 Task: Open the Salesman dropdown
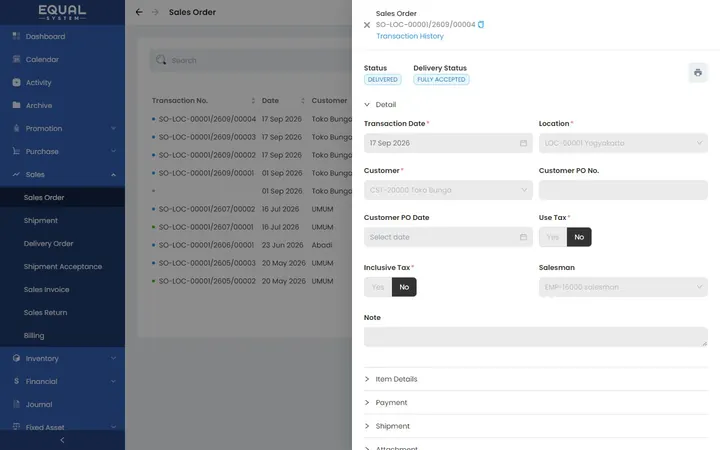point(623,287)
